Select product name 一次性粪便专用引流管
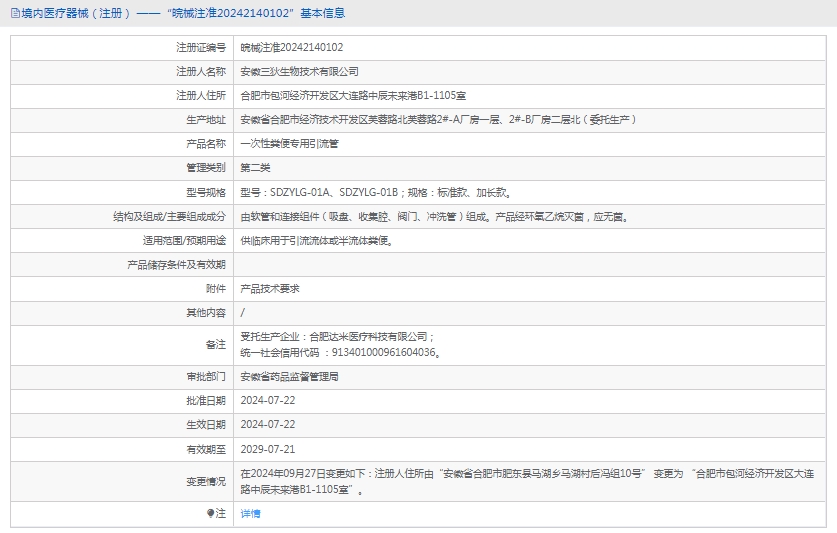837x533 pixels. (x=289, y=143)
